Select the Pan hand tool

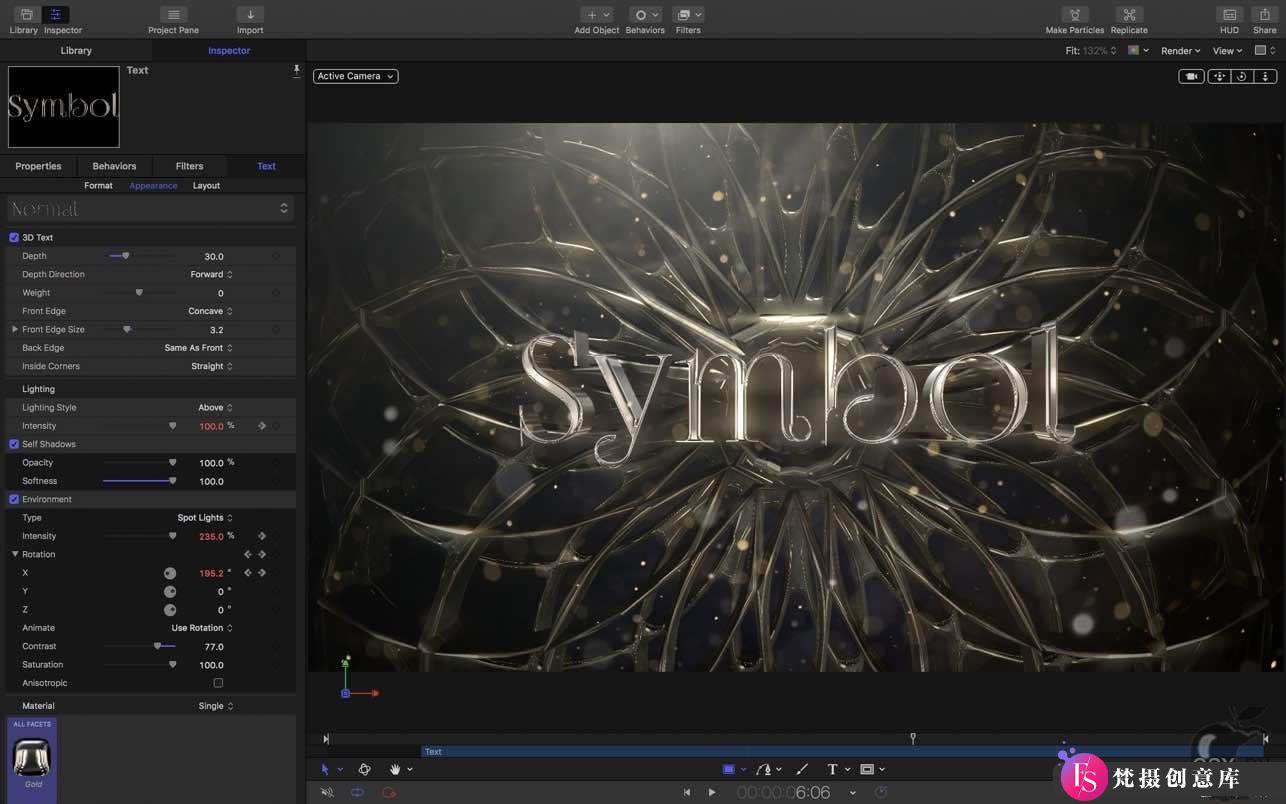[x=395, y=769]
